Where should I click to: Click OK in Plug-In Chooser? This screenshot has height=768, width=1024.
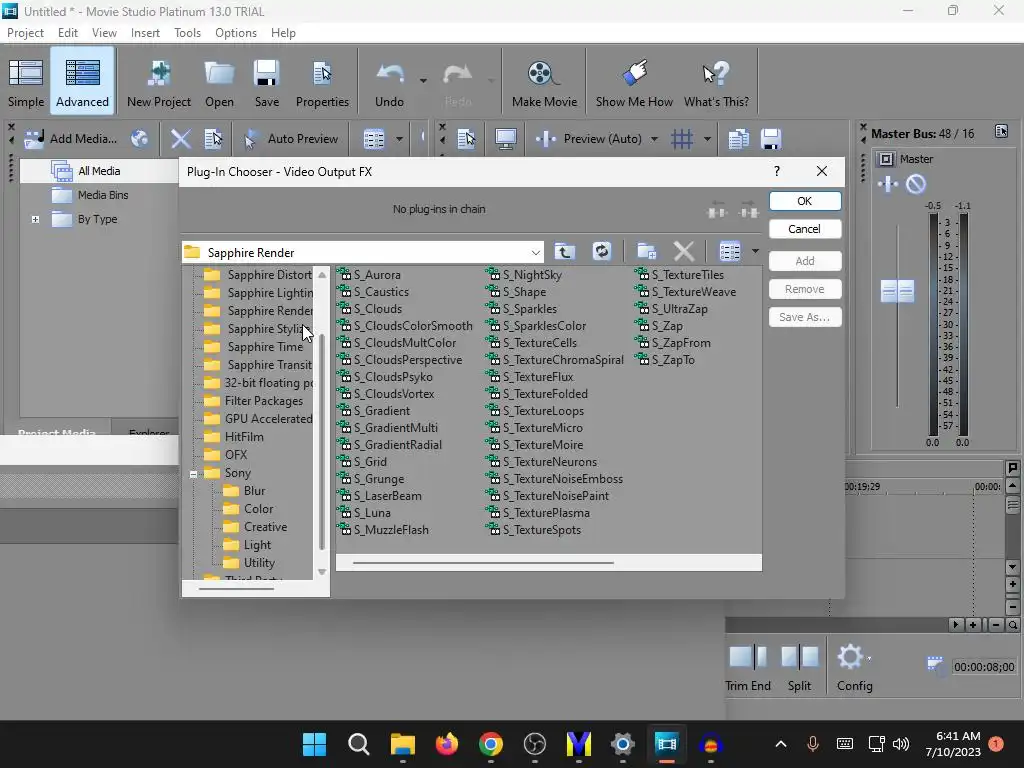[x=805, y=201]
